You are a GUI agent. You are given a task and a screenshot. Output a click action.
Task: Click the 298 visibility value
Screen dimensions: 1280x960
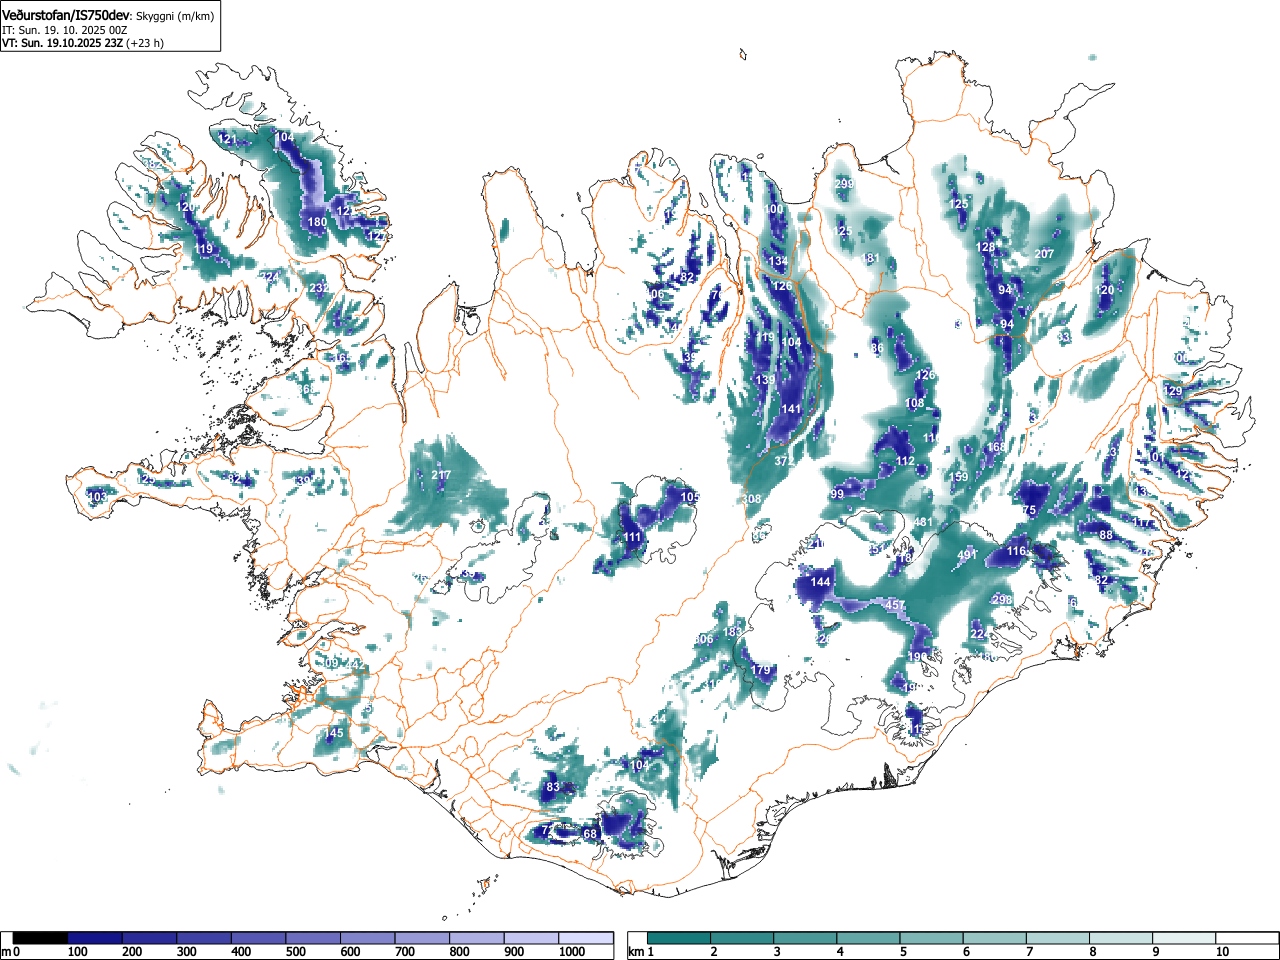coord(1002,600)
